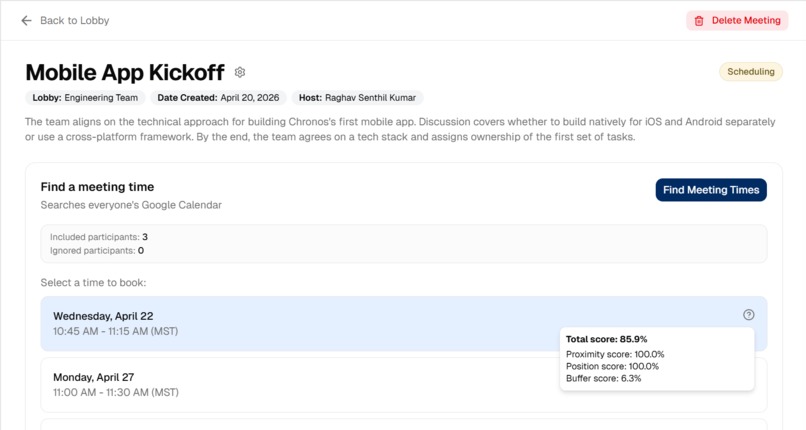Screen dimensions: 806x430
Task: Click Host: Raghav Senthil Kumar tag
Action: (x=357, y=98)
